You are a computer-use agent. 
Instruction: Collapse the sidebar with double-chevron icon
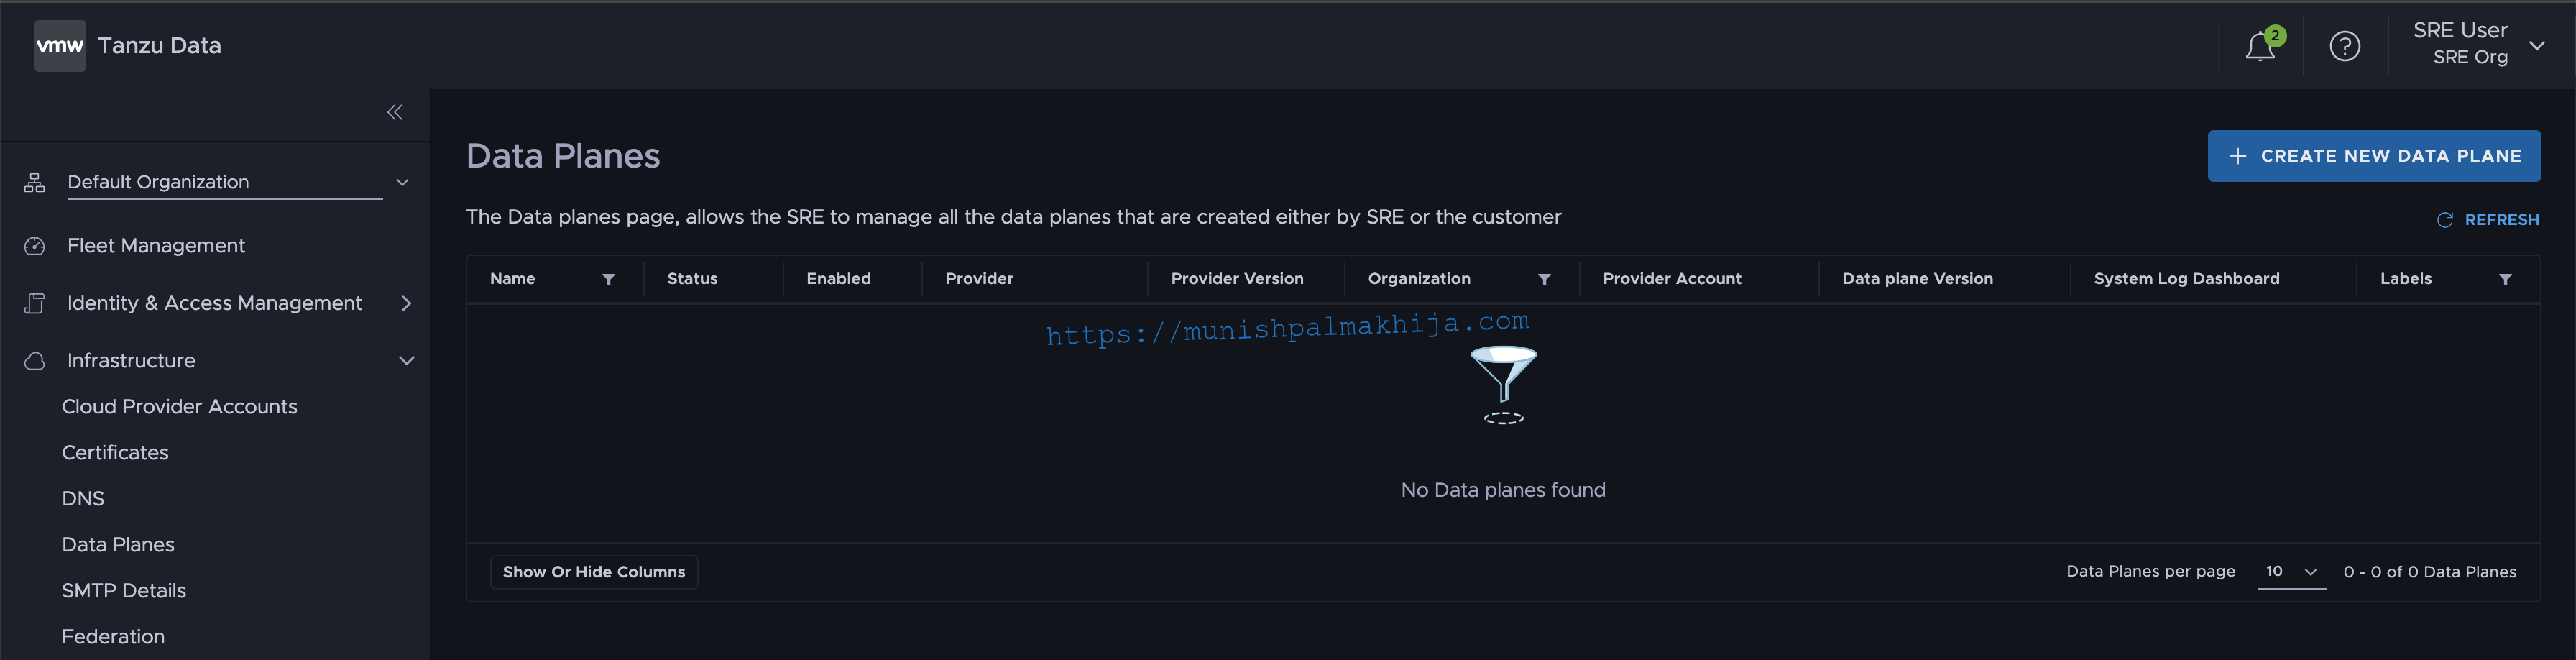point(395,112)
